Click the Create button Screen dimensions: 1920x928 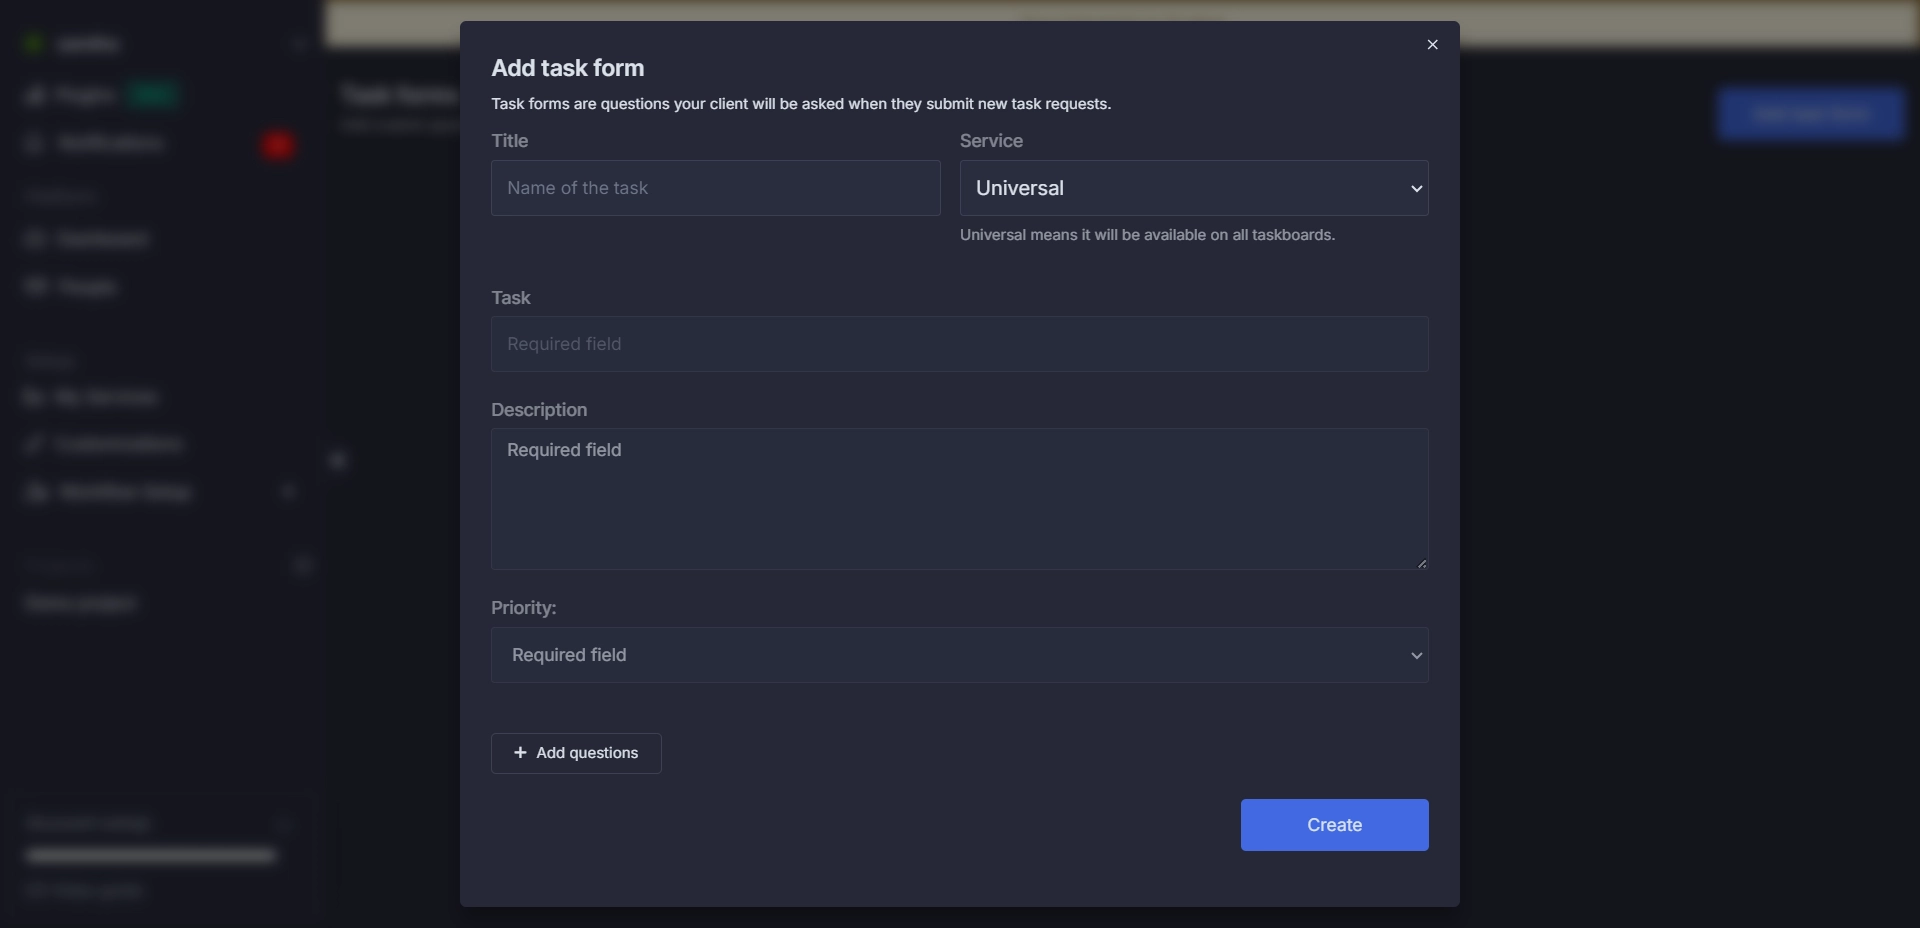point(1334,824)
